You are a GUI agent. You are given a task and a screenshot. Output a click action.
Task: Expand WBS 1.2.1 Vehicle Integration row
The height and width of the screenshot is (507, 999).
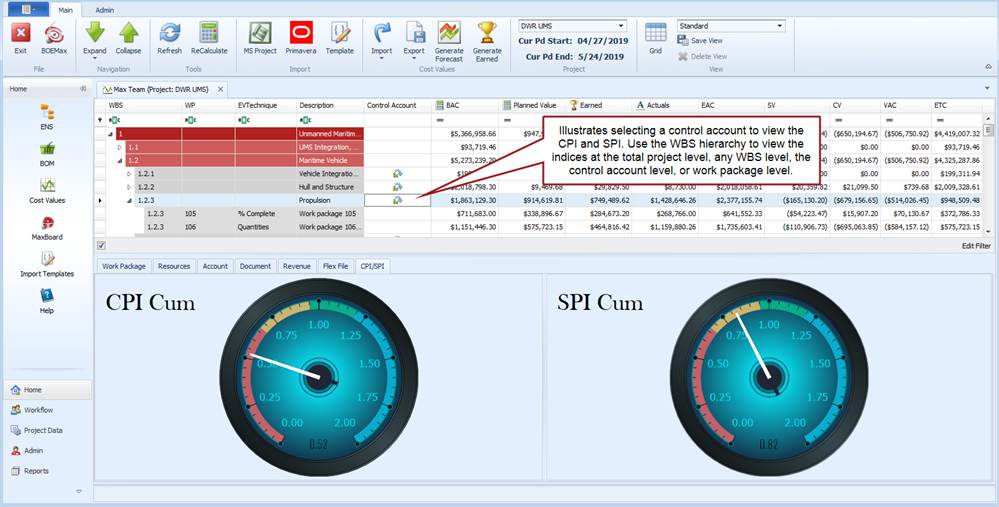(129, 174)
